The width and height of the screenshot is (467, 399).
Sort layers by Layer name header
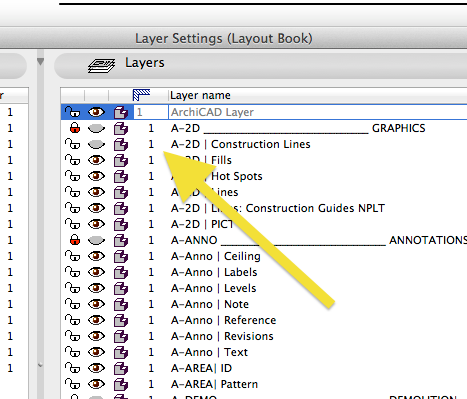point(200,95)
